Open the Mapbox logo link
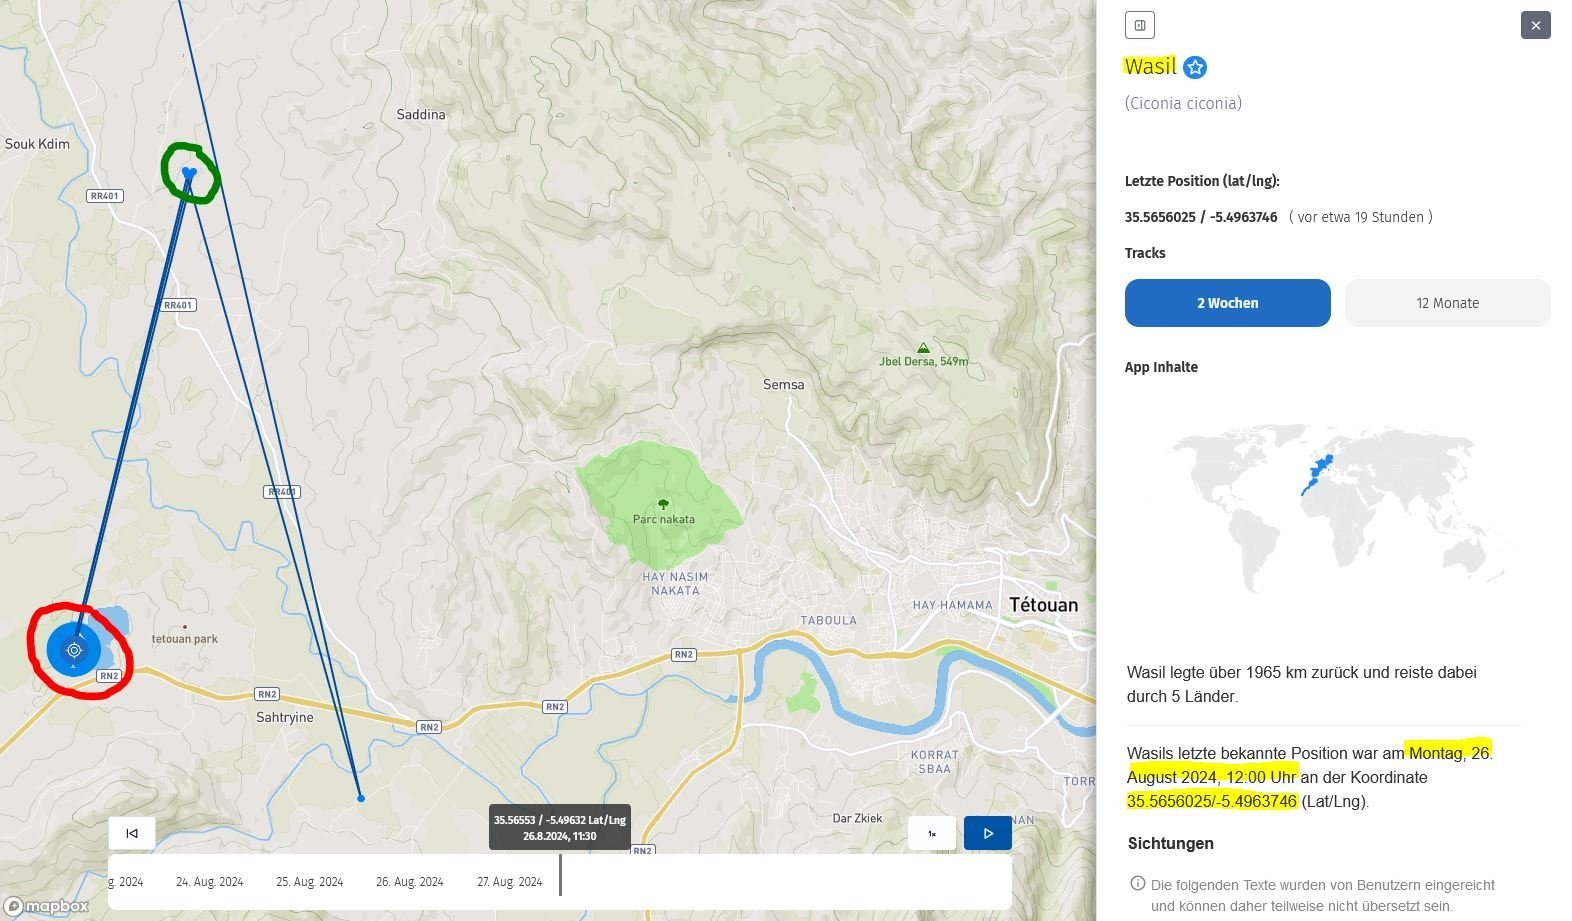This screenshot has width=1572, height=921. pos(47,906)
